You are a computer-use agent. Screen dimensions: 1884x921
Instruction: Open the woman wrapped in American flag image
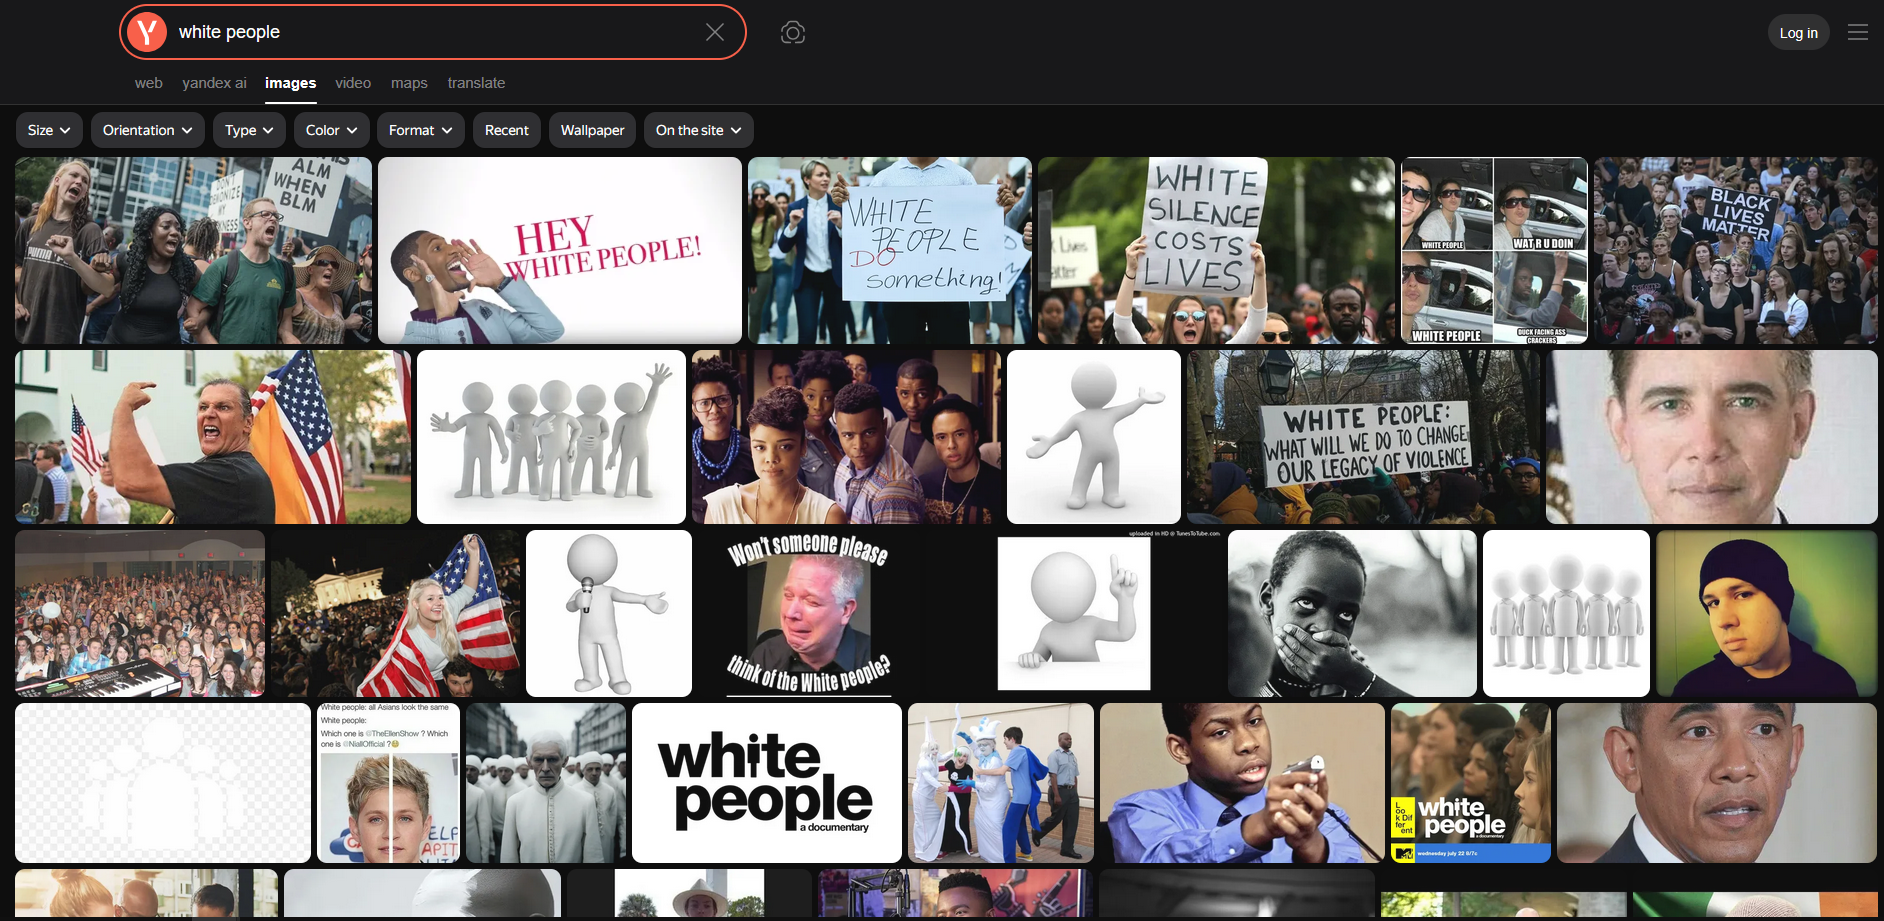coord(396,613)
